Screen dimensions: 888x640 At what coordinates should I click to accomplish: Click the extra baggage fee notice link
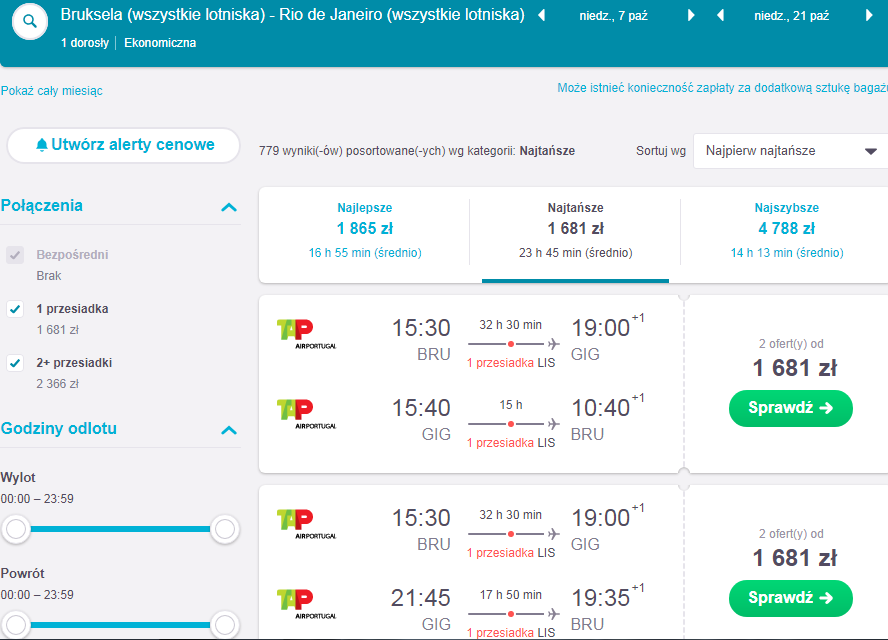(x=723, y=88)
